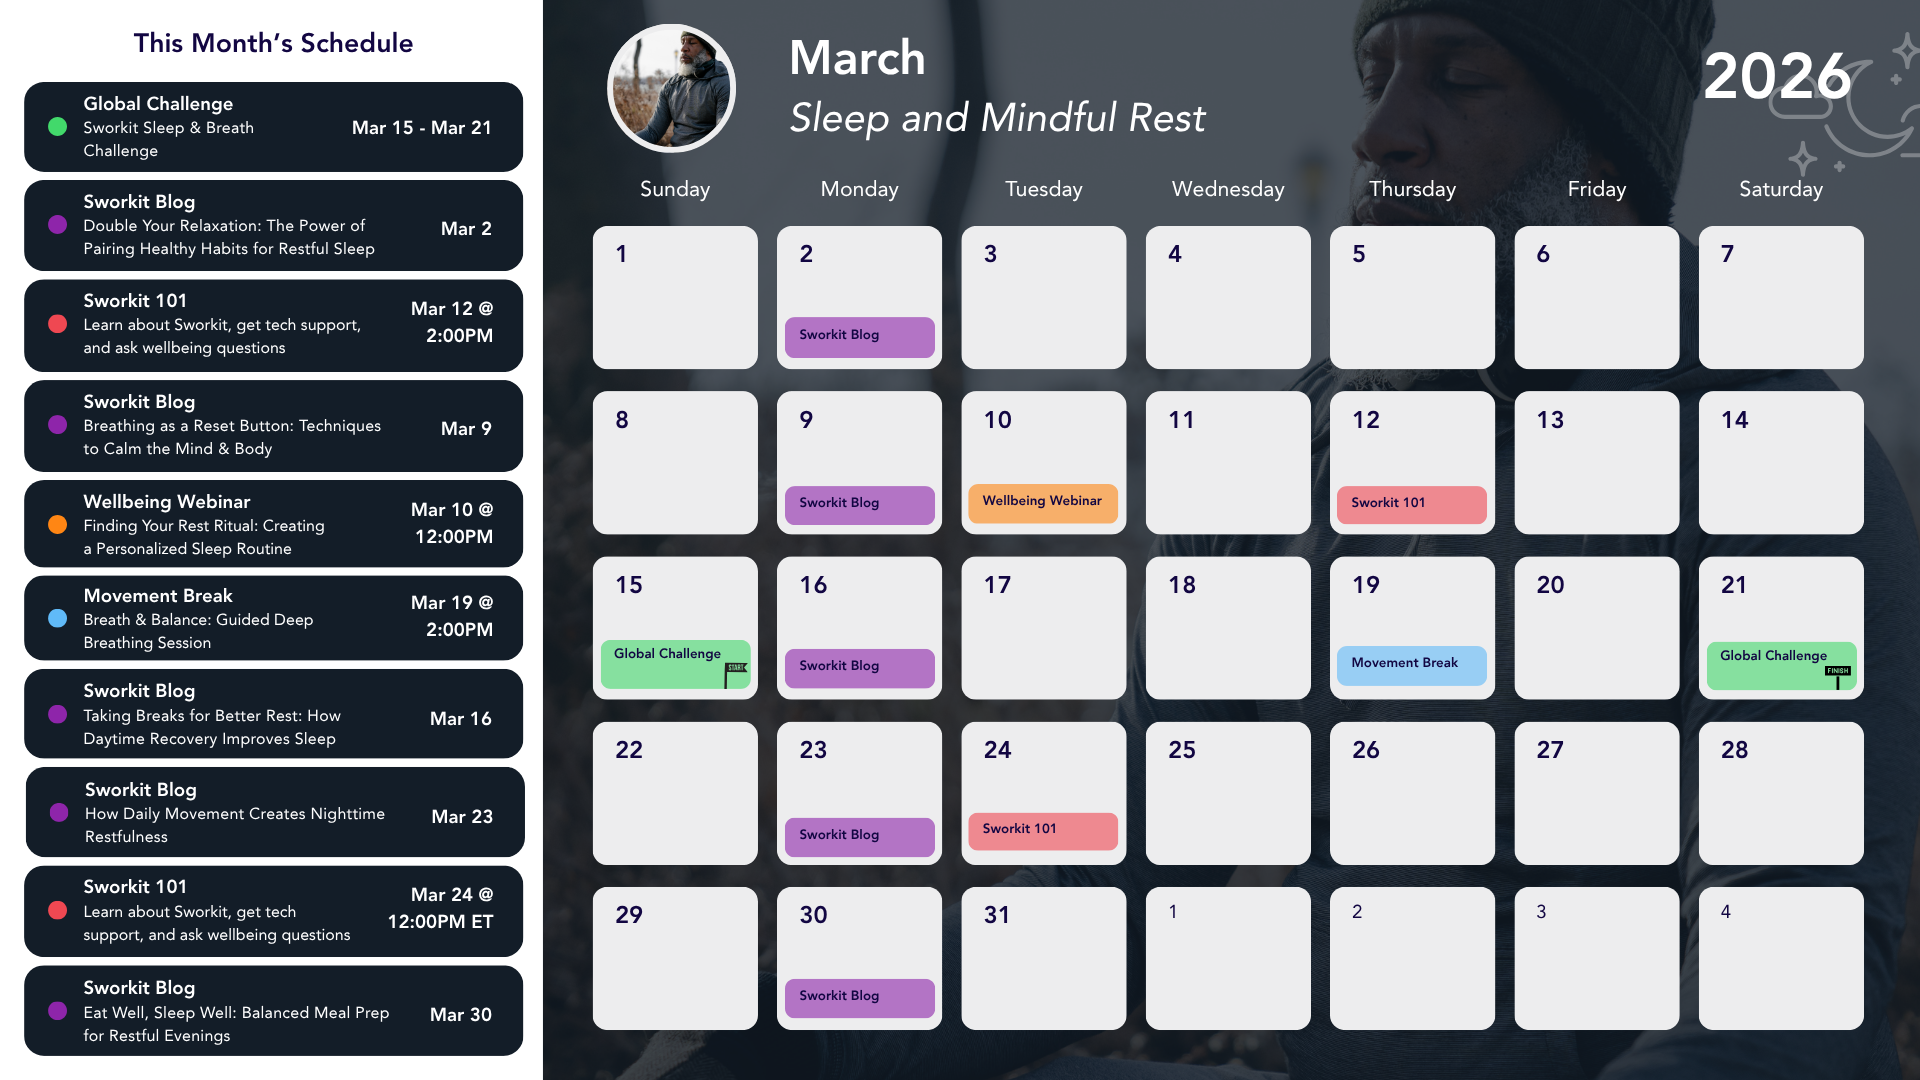1920x1080 pixels.
Task: Click the red dot beside Mar 12 Sworkit 101
Action: (x=58, y=325)
